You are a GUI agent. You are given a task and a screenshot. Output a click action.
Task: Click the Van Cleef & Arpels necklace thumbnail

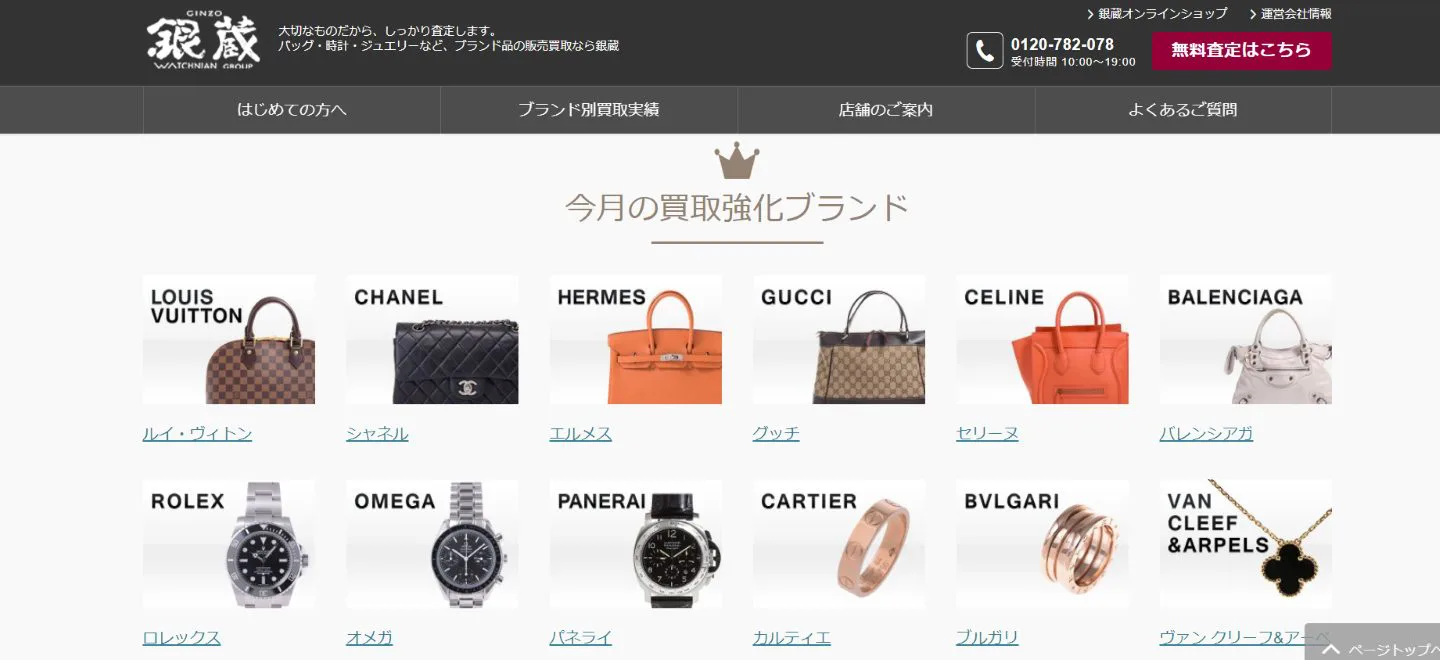pos(1246,544)
